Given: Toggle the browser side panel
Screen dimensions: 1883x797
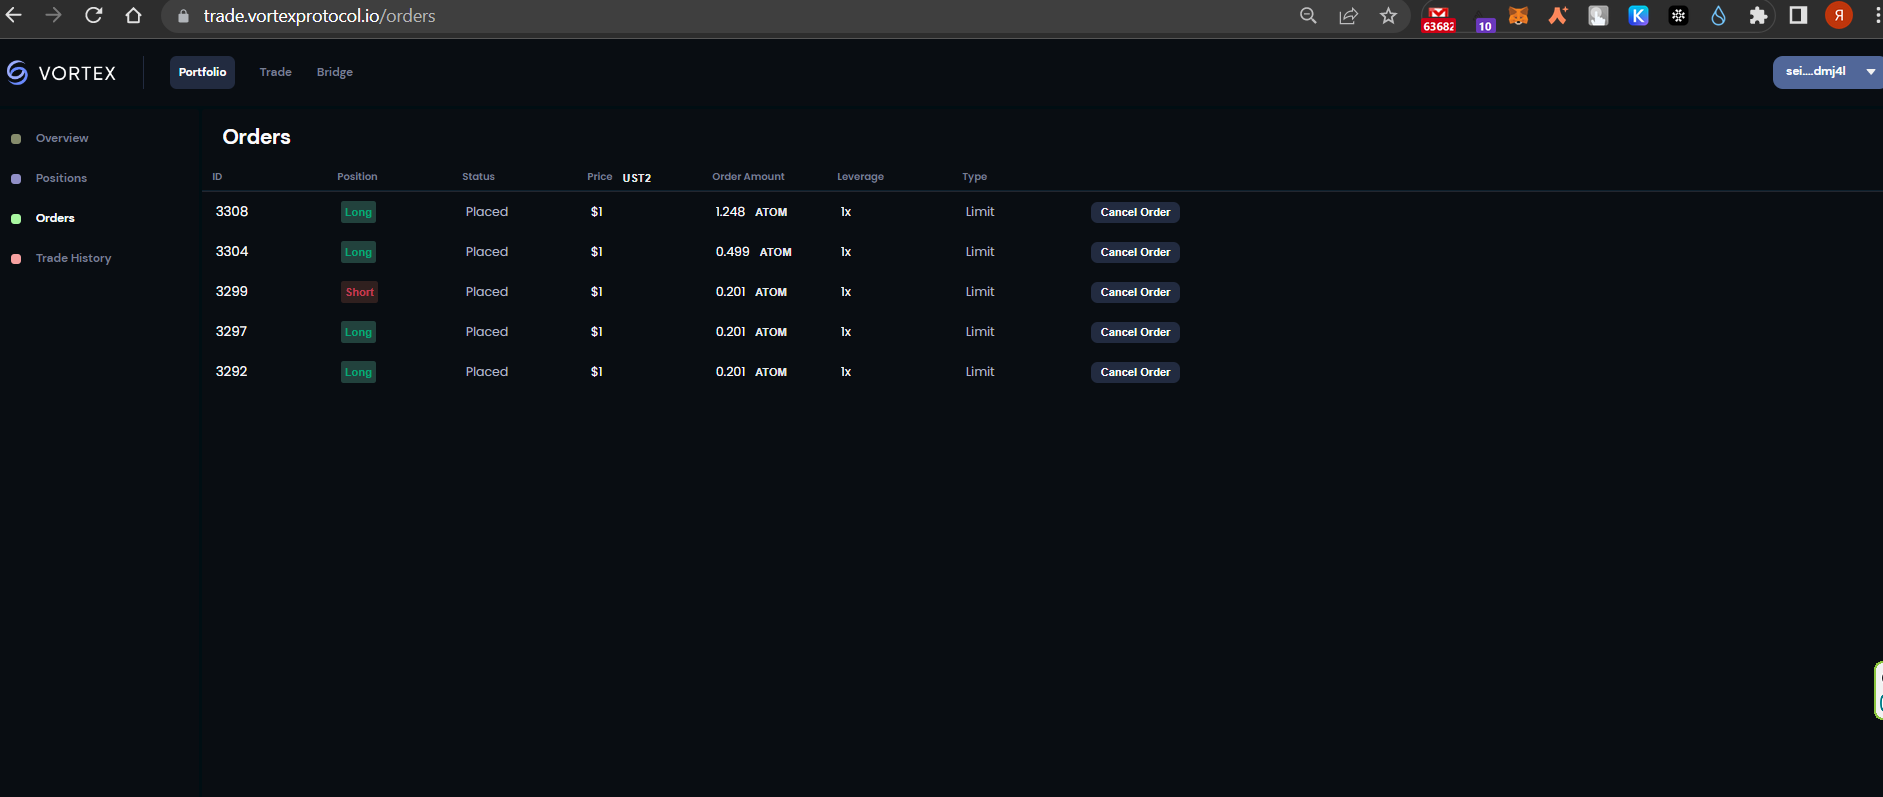Looking at the screenshot, I should click(1798, 15).
